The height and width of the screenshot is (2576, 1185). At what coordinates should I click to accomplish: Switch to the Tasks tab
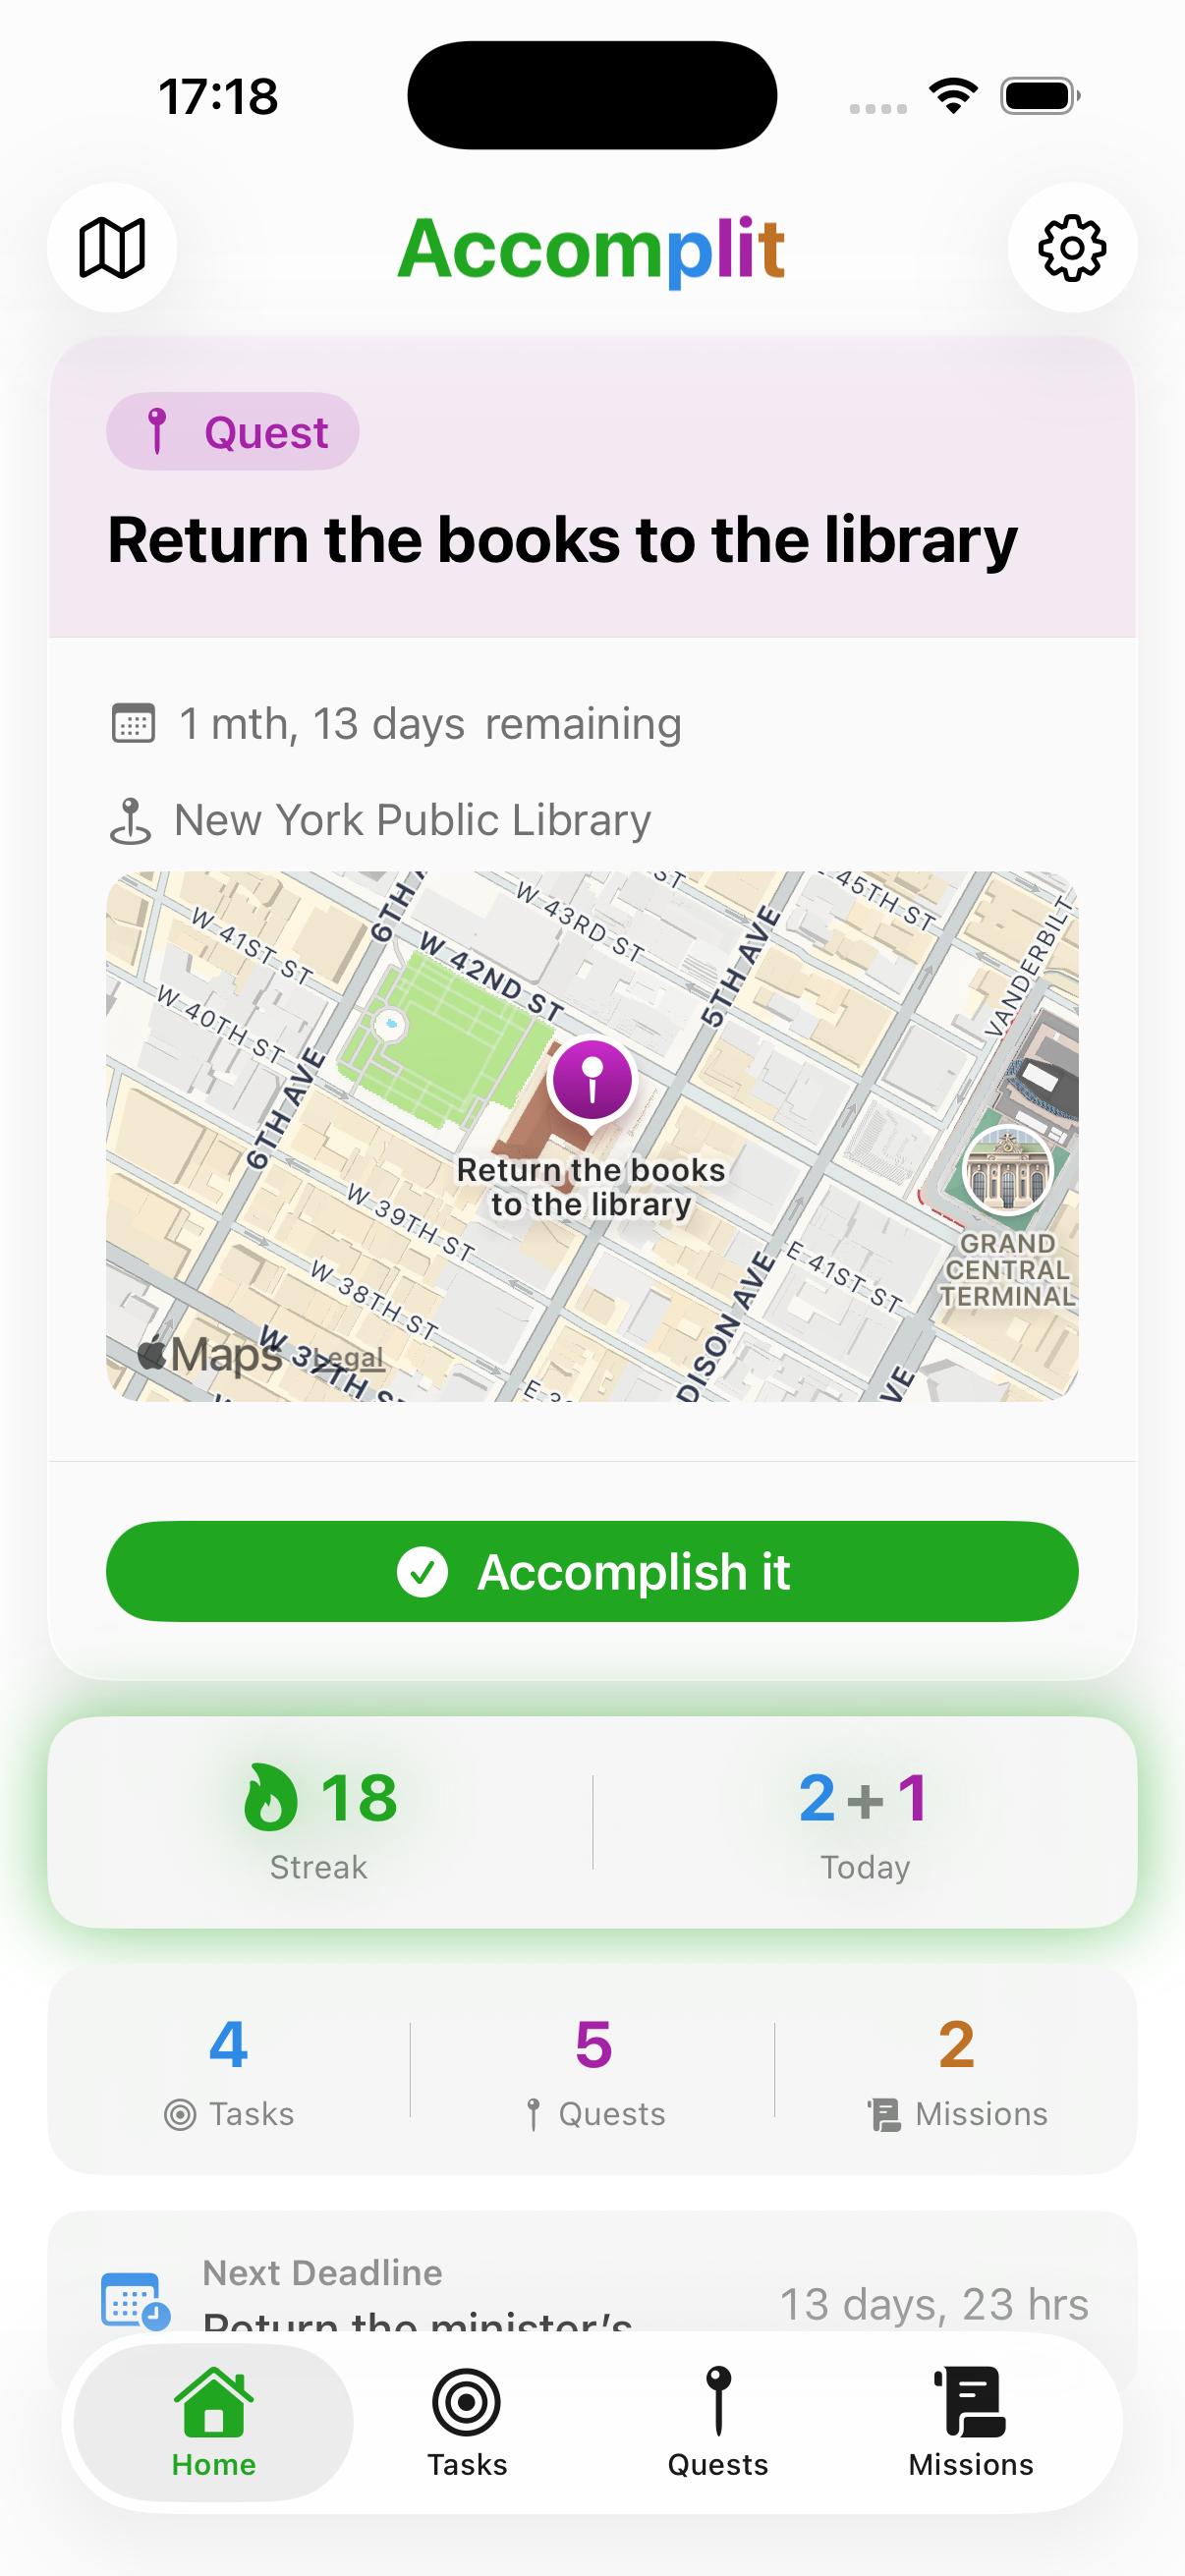pyautogui.click(x=467, y=2422)
